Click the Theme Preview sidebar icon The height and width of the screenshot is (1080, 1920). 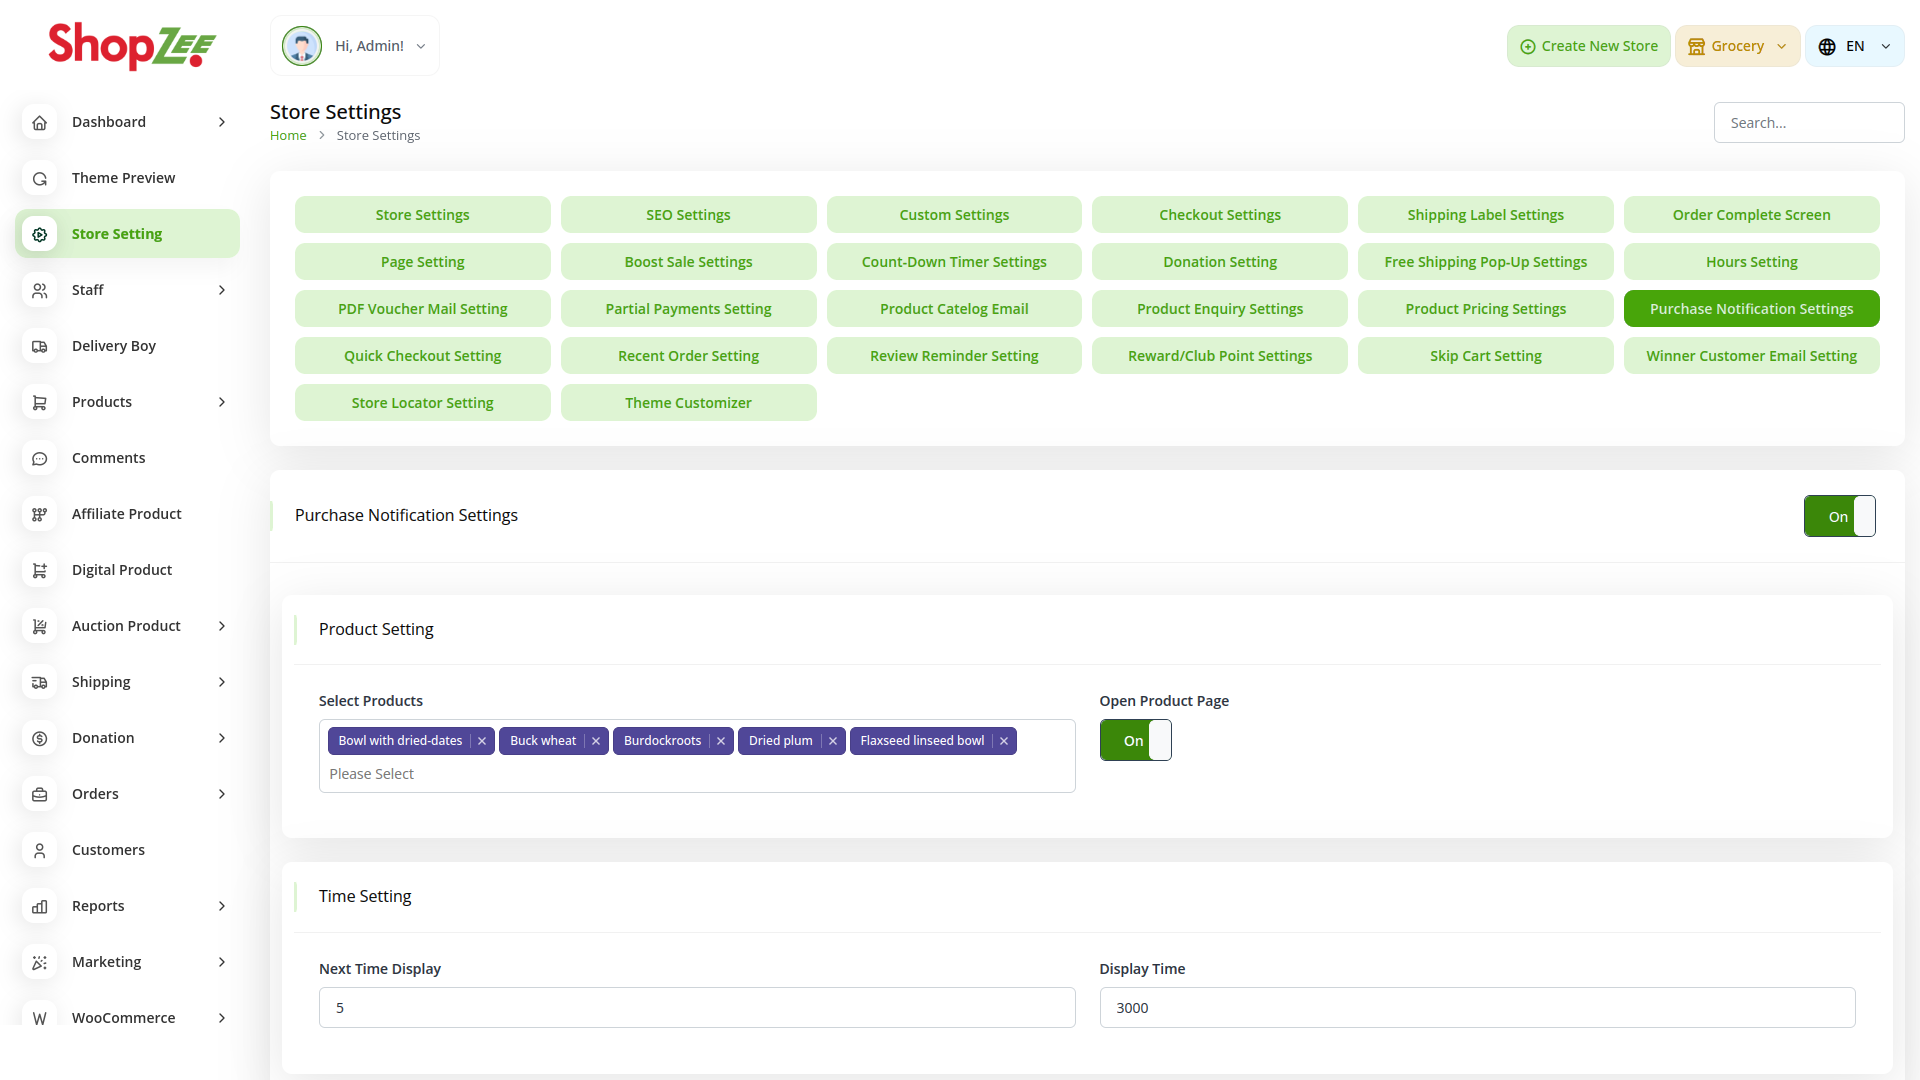click(40, 178)
